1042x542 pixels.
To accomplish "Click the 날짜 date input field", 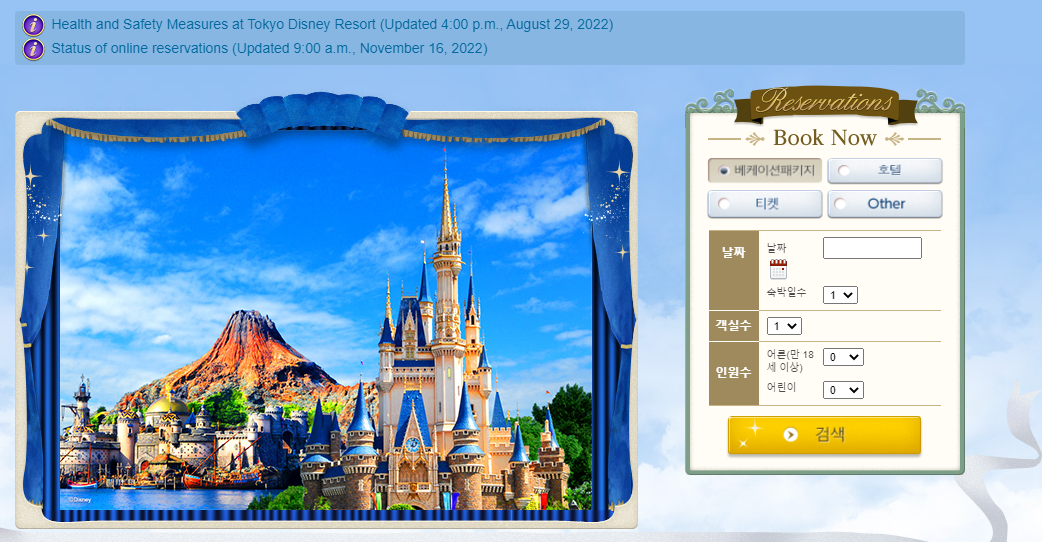I will 872,248.
